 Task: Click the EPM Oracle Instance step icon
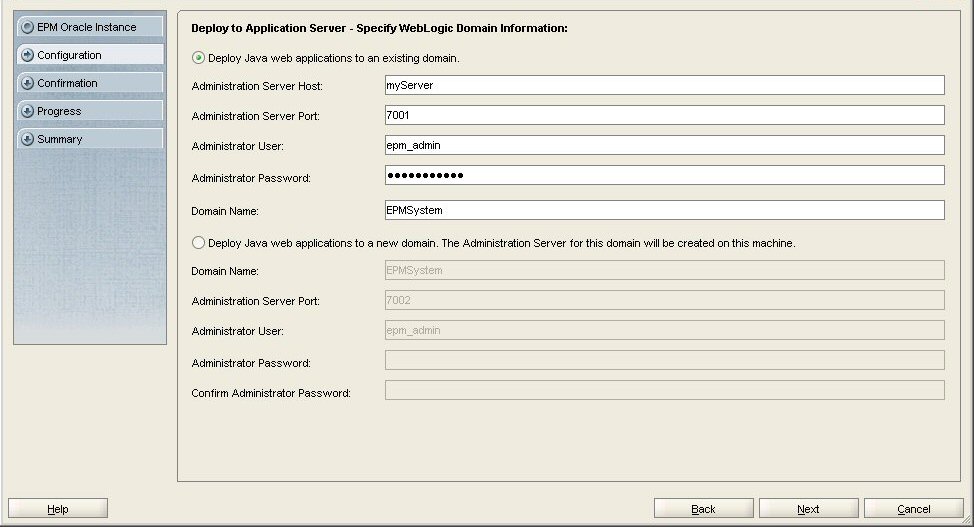tap(27, 27)
